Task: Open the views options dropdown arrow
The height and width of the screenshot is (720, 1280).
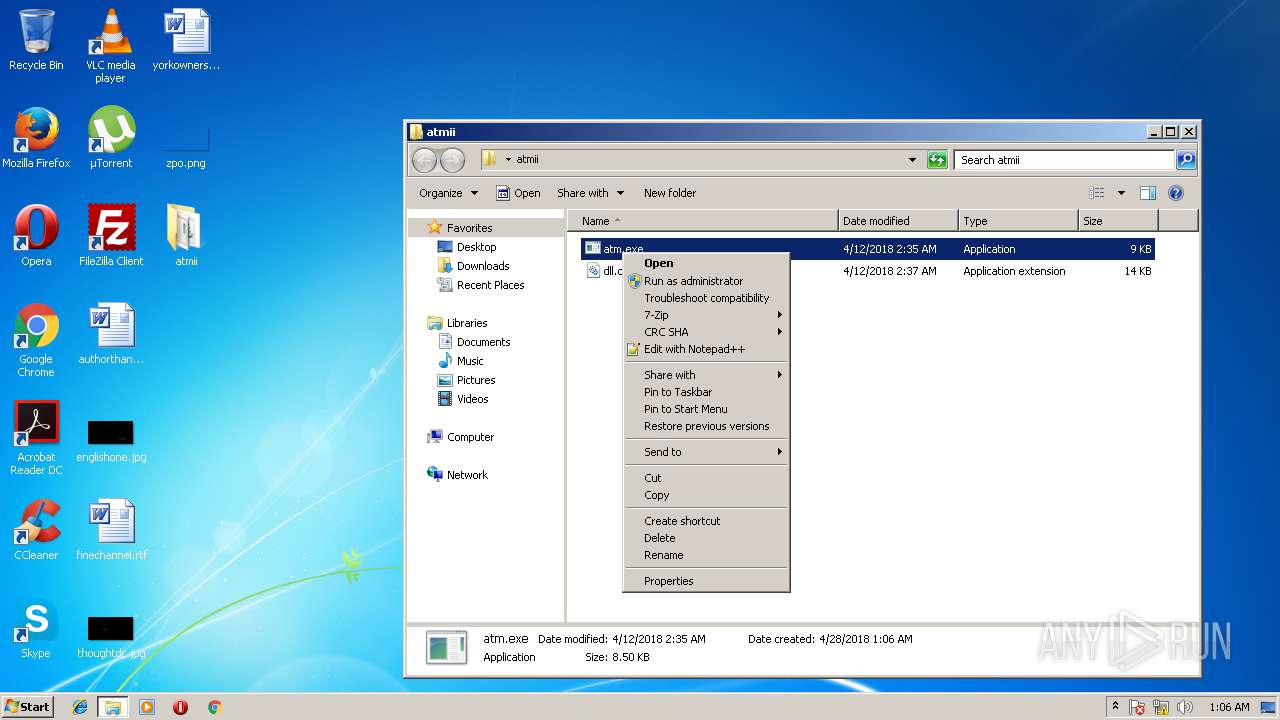Action: [1121, 193]
